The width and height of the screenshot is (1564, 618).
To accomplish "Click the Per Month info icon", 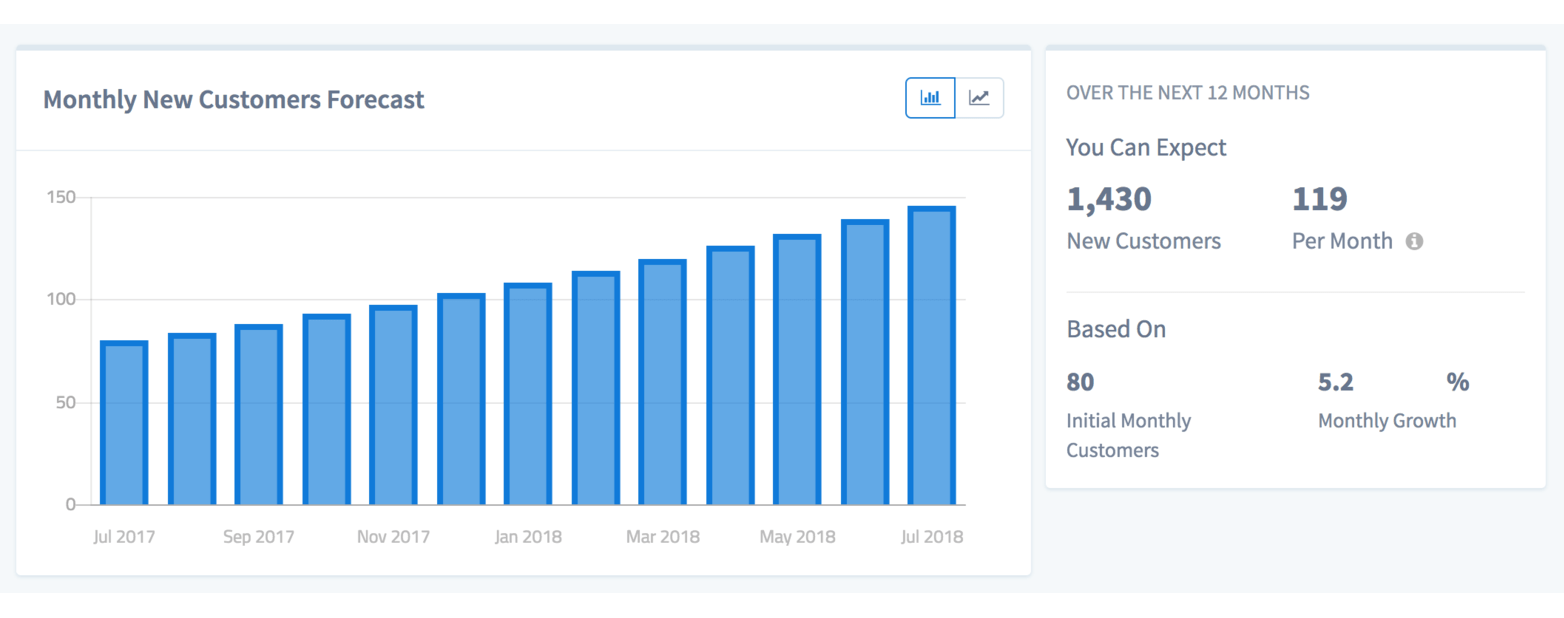I will 1414,241.
